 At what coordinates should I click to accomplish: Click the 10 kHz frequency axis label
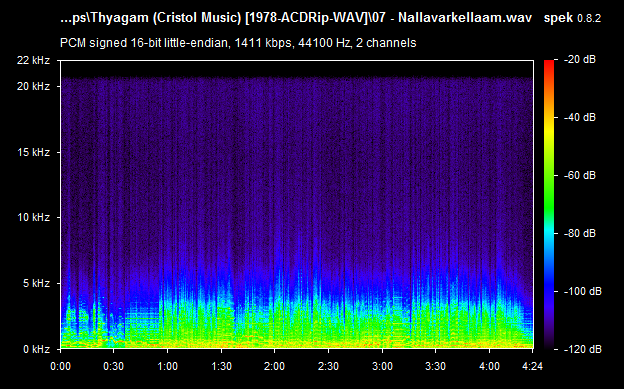pos(33,217)
